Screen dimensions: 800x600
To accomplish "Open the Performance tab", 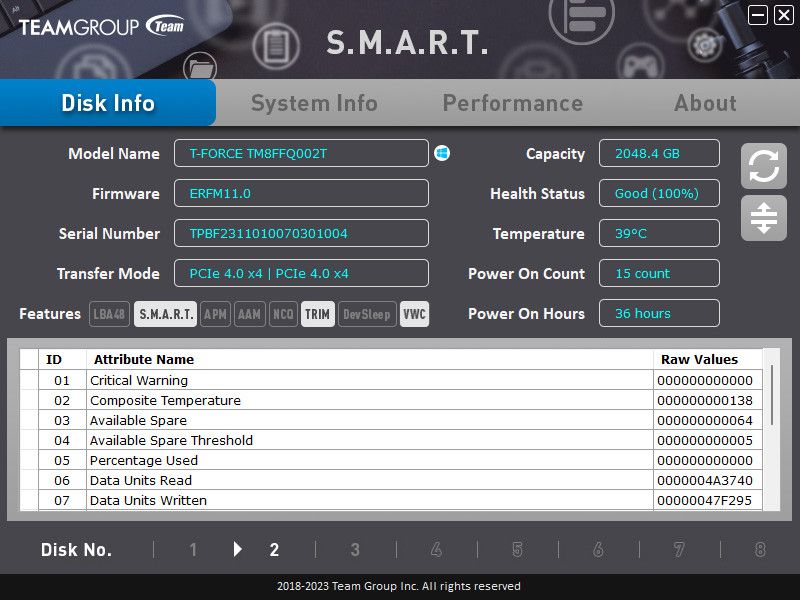I will click(512, 103).
